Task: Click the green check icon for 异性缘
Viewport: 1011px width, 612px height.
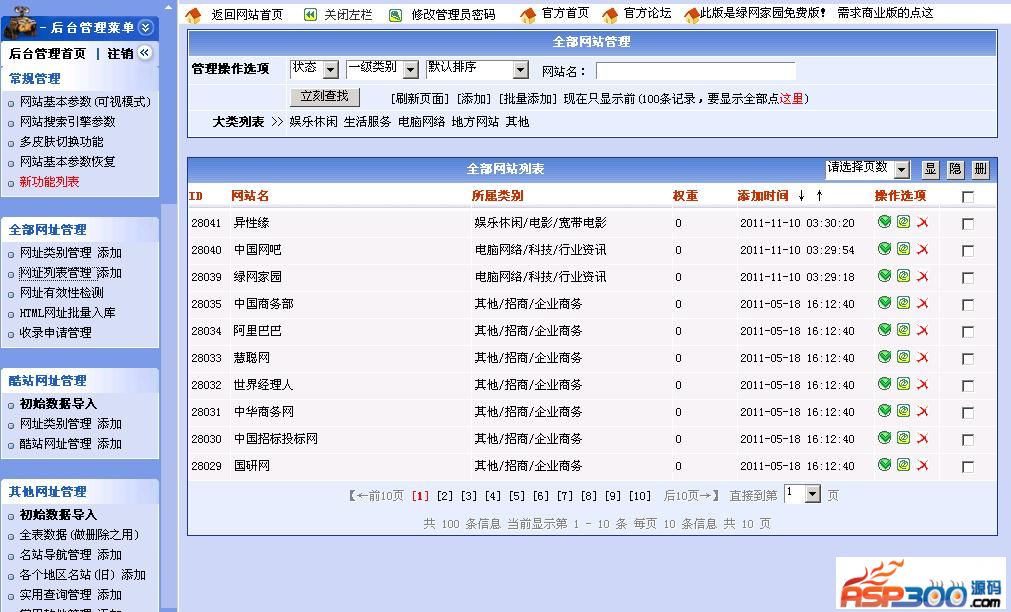Action: [884, 222]
